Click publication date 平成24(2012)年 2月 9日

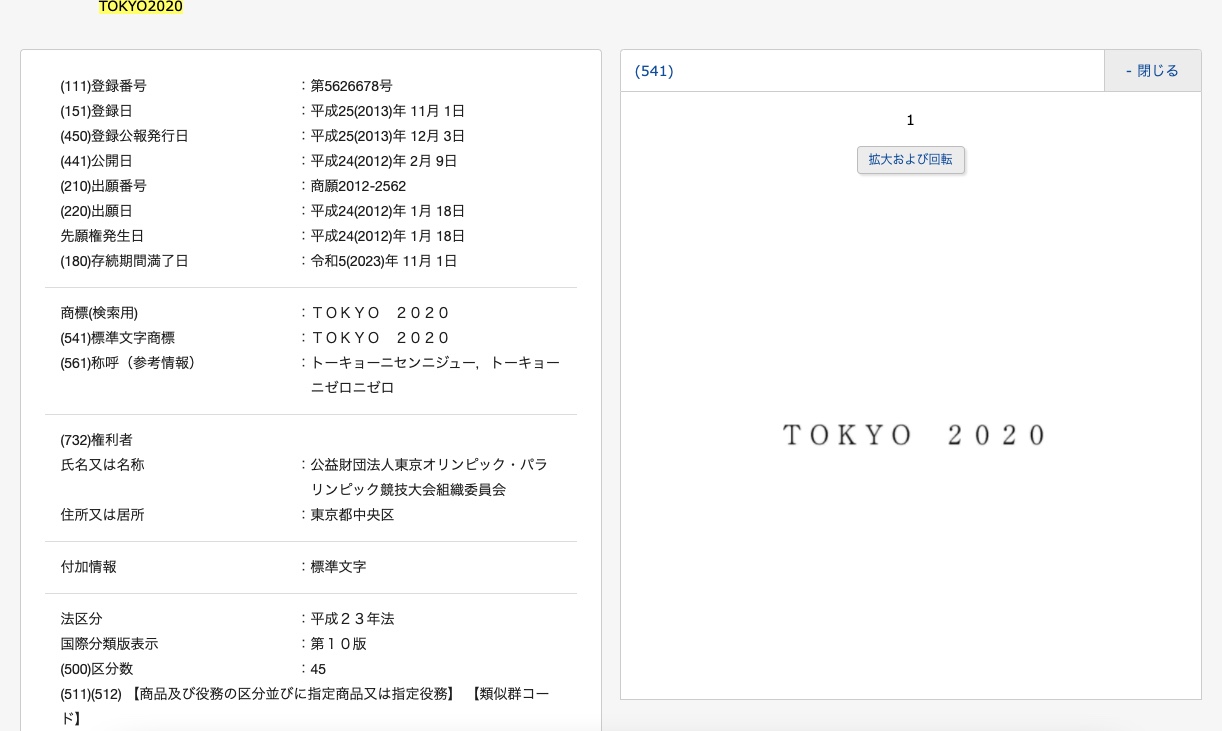pyautogui.click(x=383, y=161)
